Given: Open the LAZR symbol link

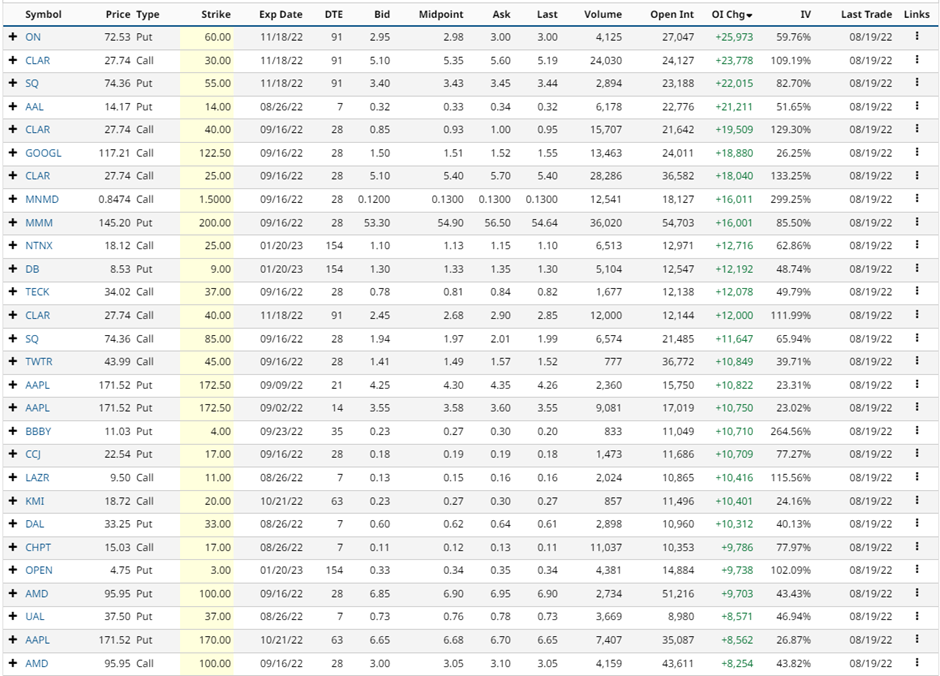Looking at the screenshot, I should tap(37, 478).
